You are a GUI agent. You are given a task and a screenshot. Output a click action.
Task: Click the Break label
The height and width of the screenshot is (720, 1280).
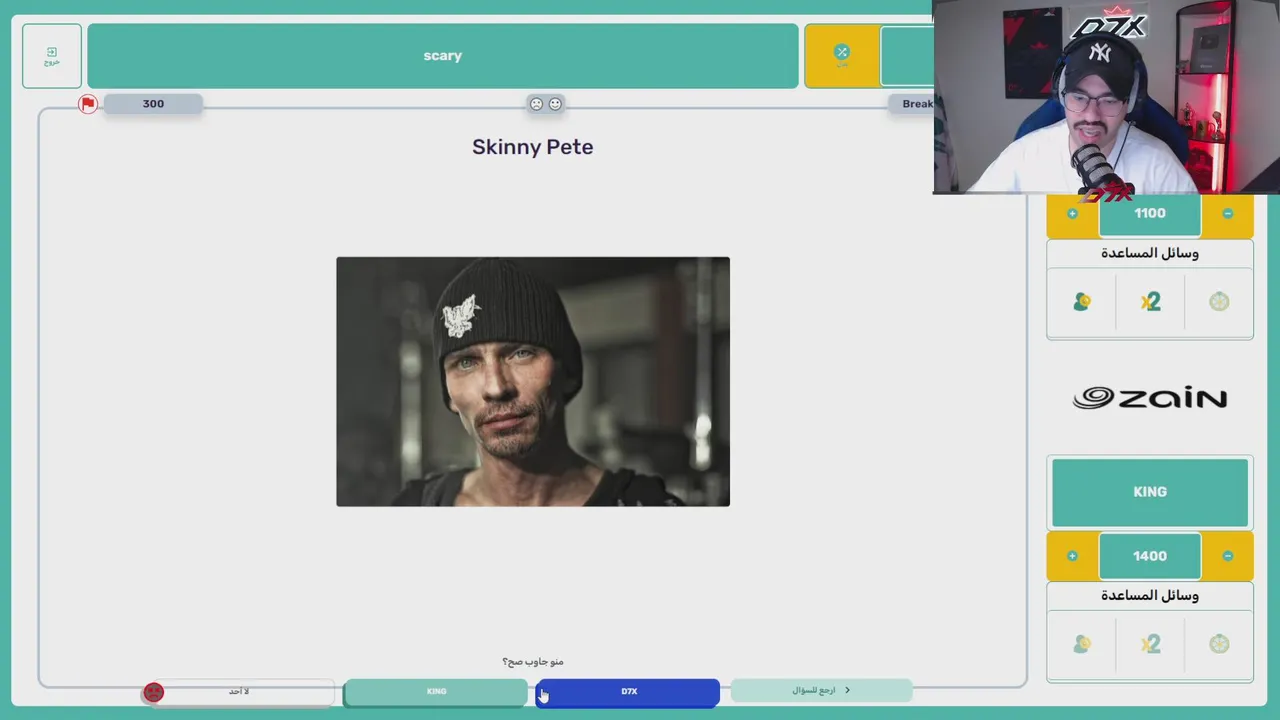click(917, 104)
